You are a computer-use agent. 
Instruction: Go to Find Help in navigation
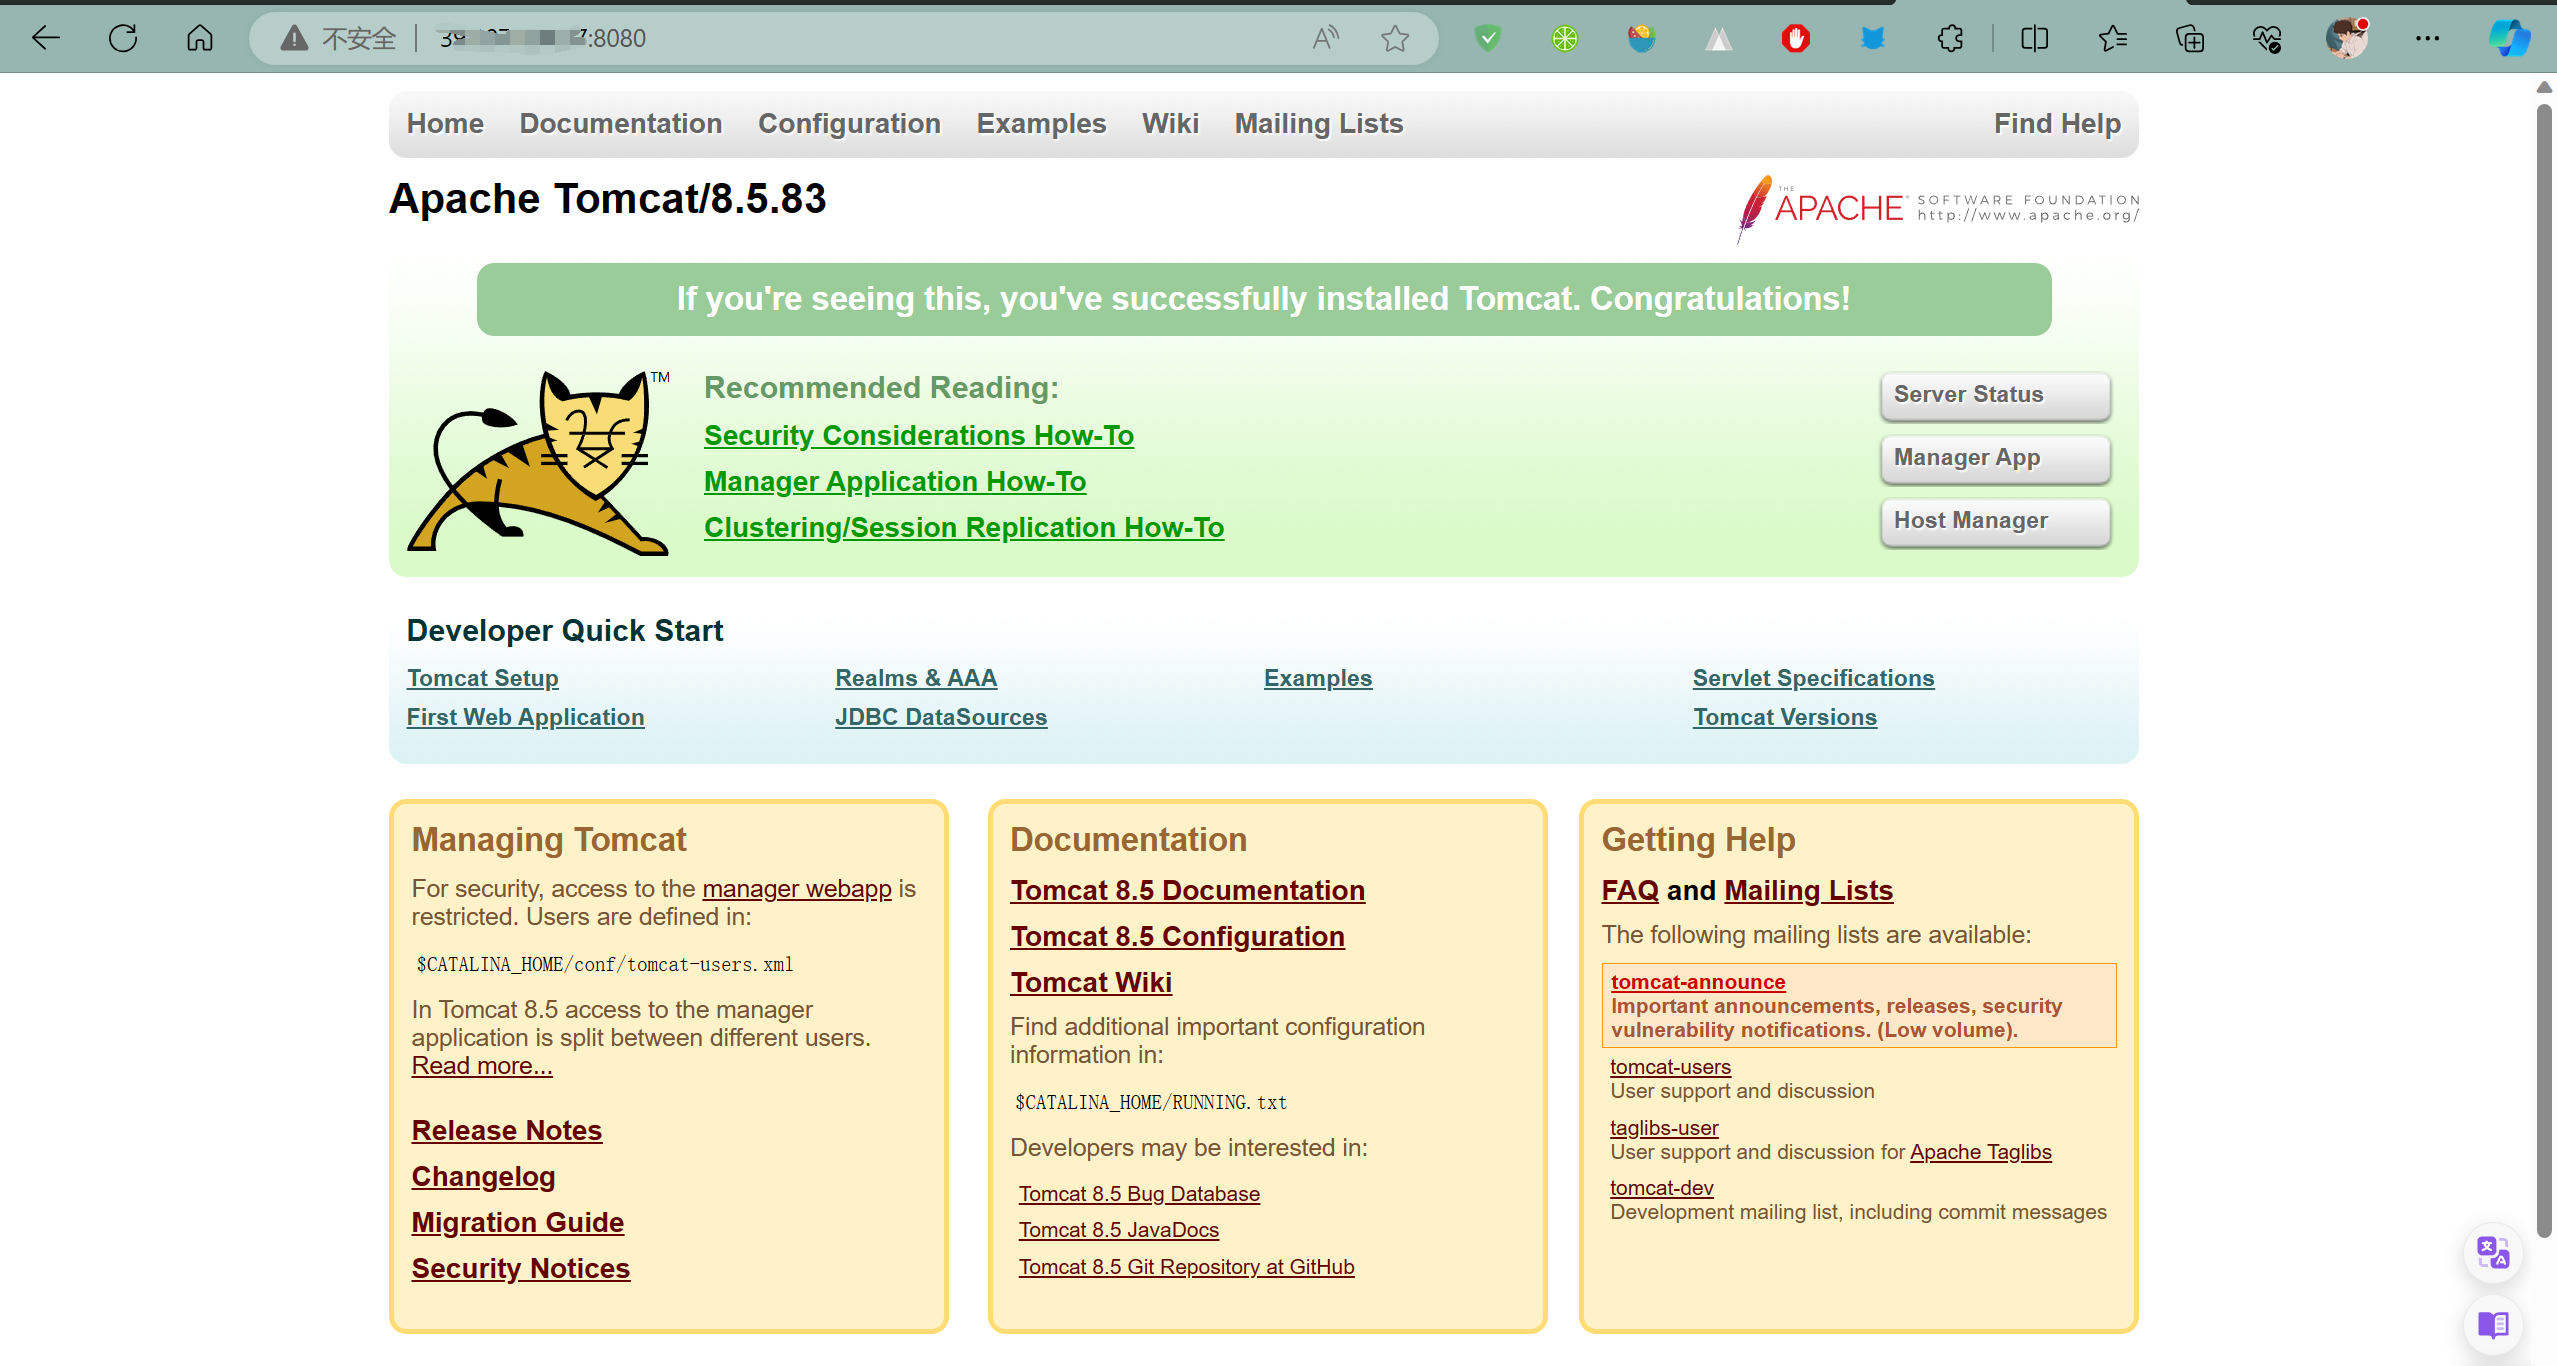point(2056,124)
